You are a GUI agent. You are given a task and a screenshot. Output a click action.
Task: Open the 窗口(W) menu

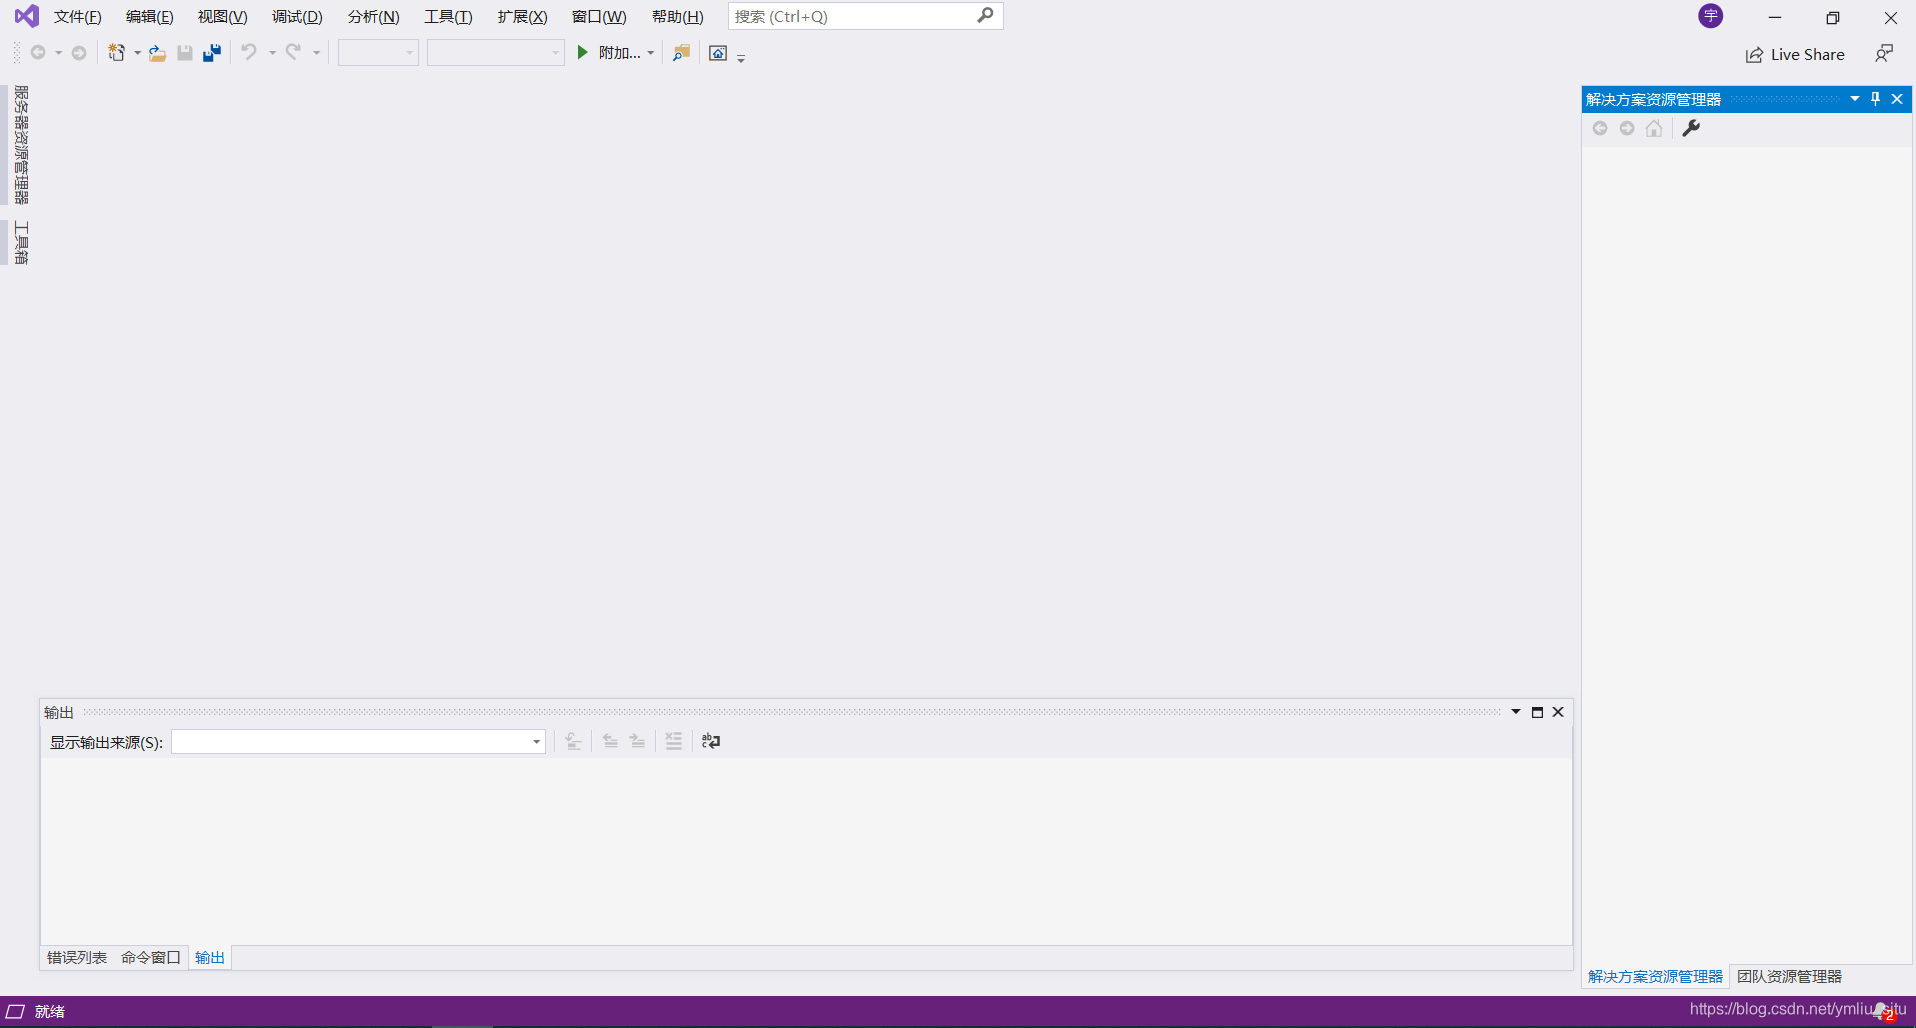pyautogui.click(x=599, y=17)
